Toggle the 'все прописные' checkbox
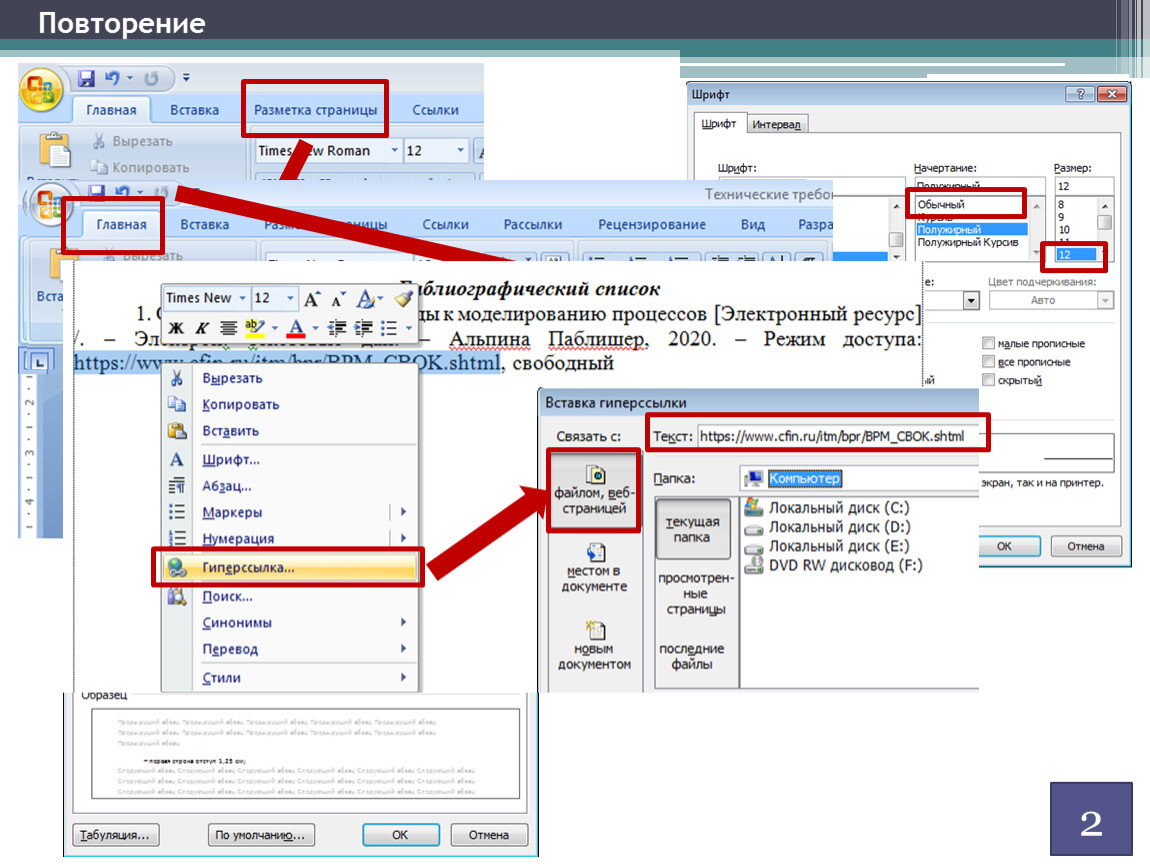This screenshot has width=1150, height=864. point(989,362)
